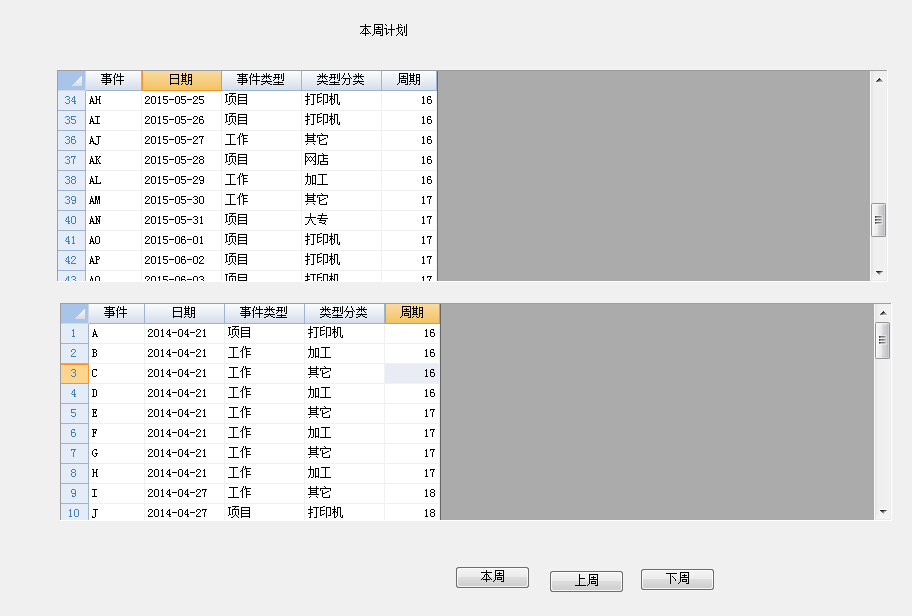The width and height of the screenshot is (912, 616).
Task: Select event cell A in lower table
Action: 116,333
